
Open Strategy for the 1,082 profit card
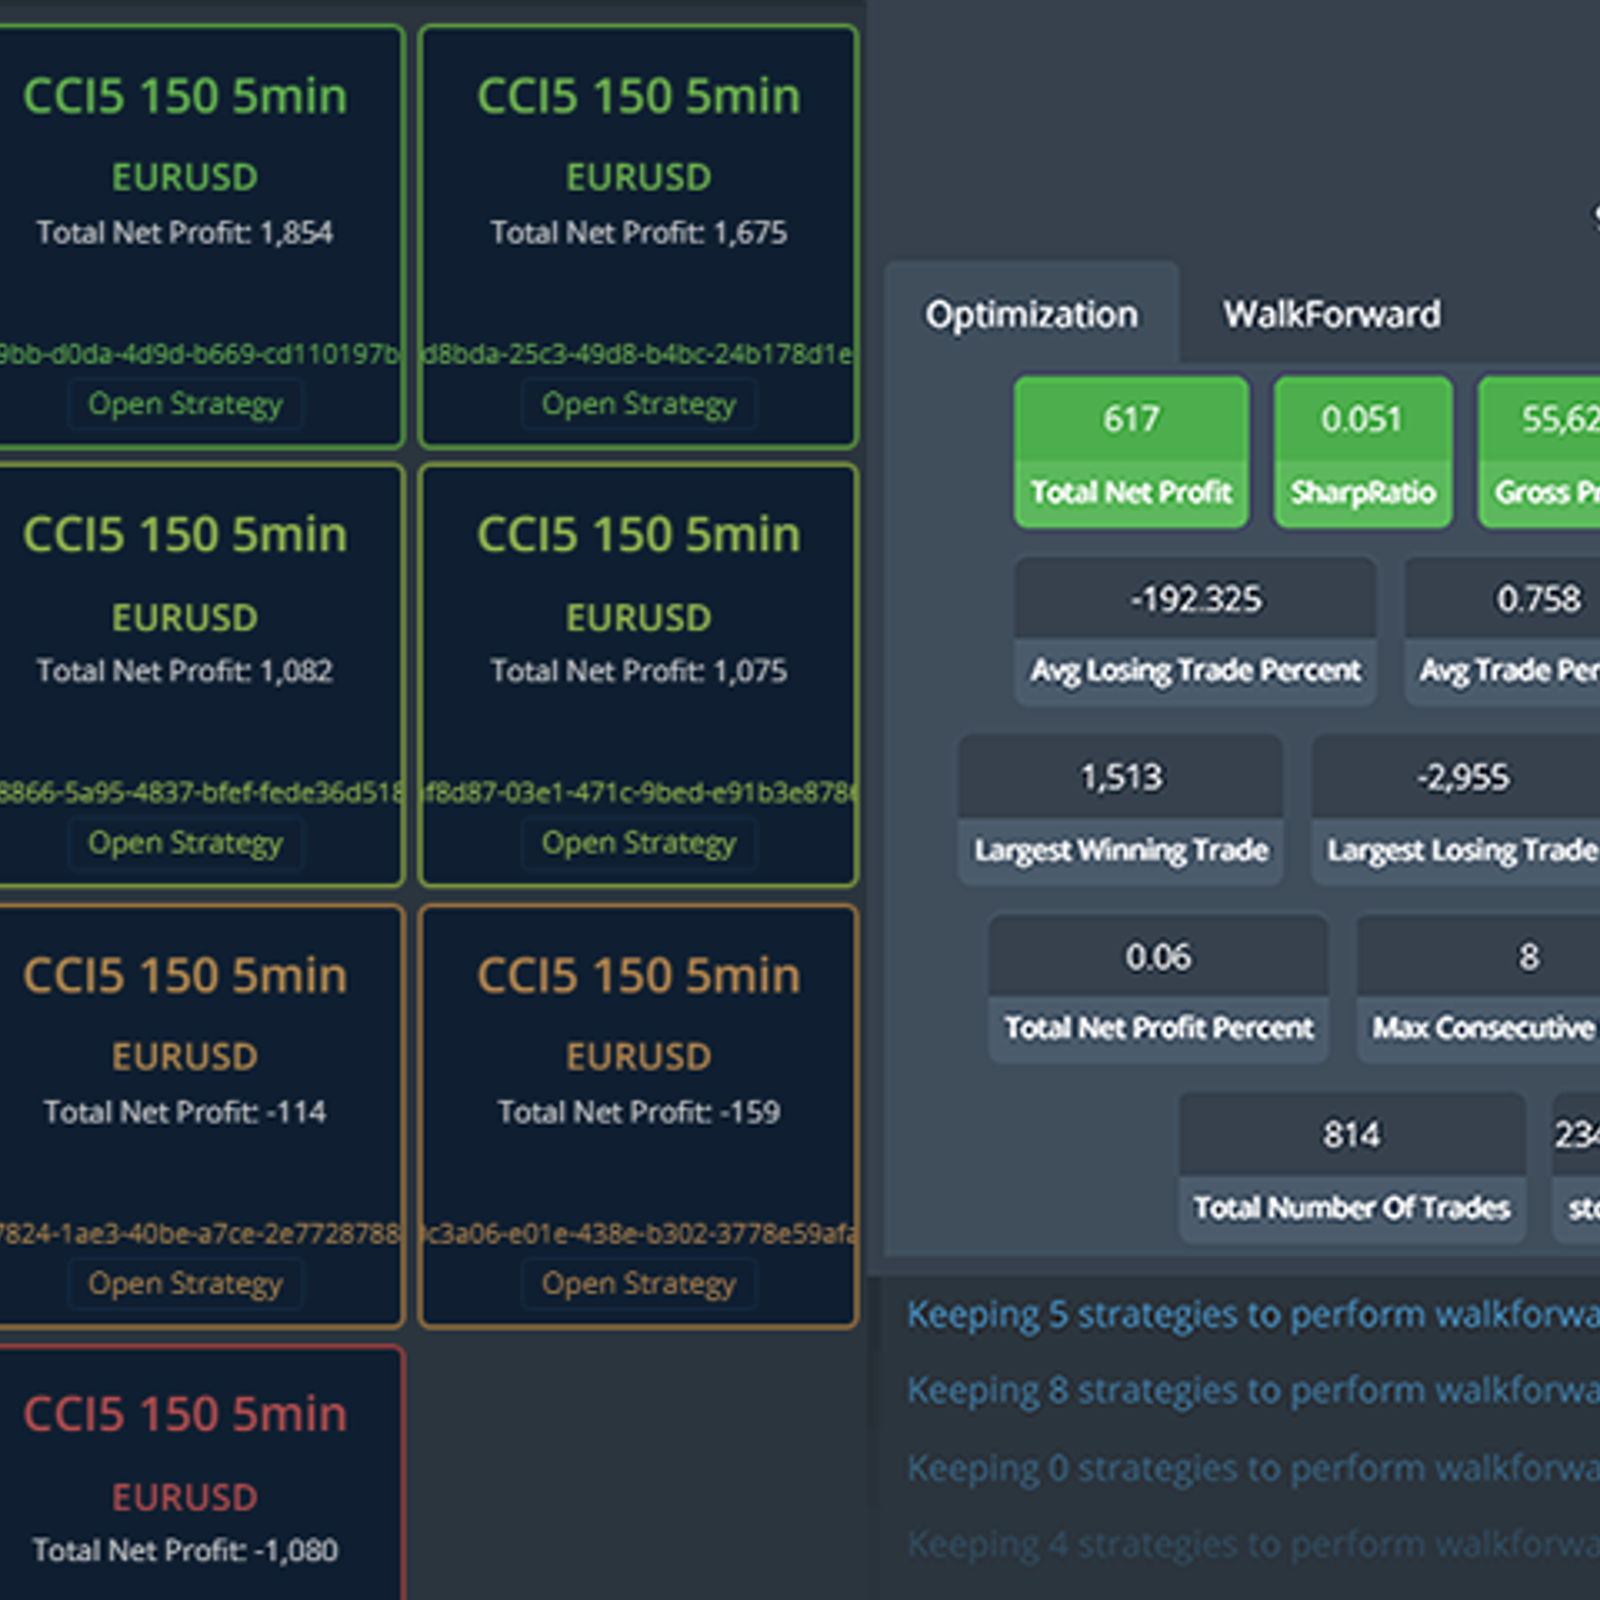tap(185, 843)
